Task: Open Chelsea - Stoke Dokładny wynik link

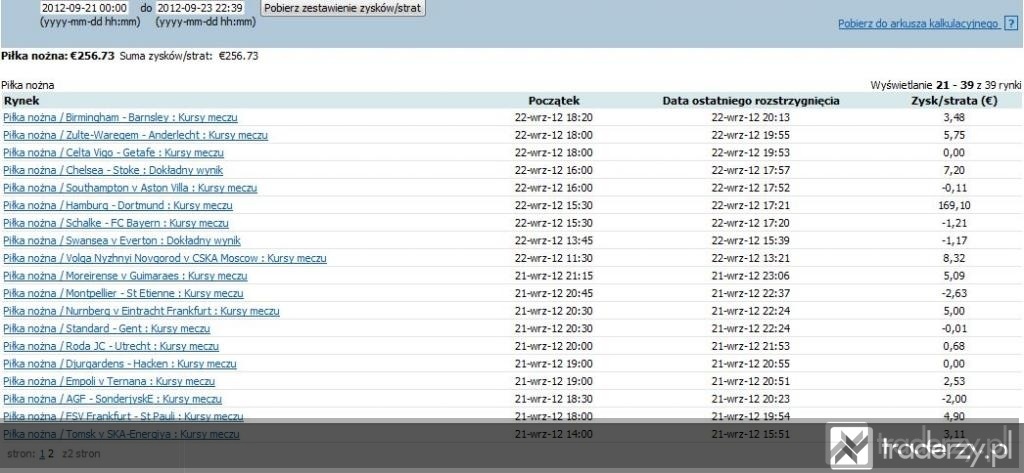Action: 113,171
